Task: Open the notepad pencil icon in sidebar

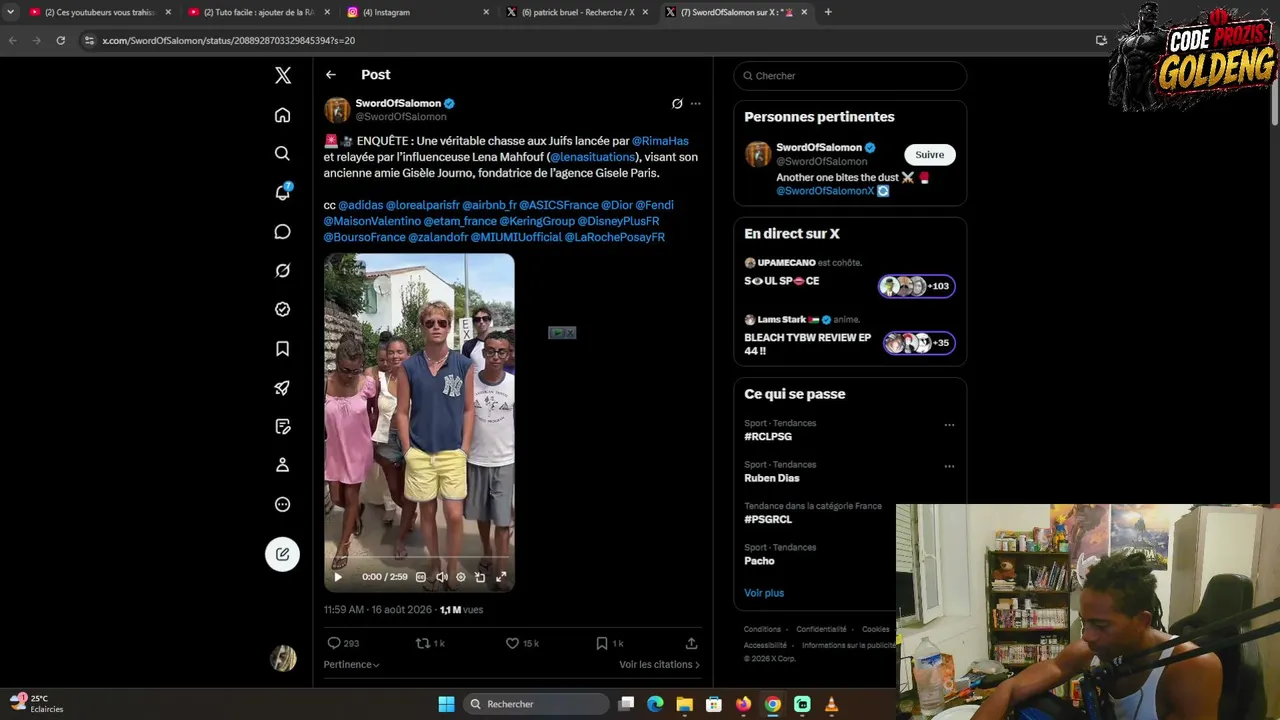Action: pyautogui.click(x=283, y=427)
